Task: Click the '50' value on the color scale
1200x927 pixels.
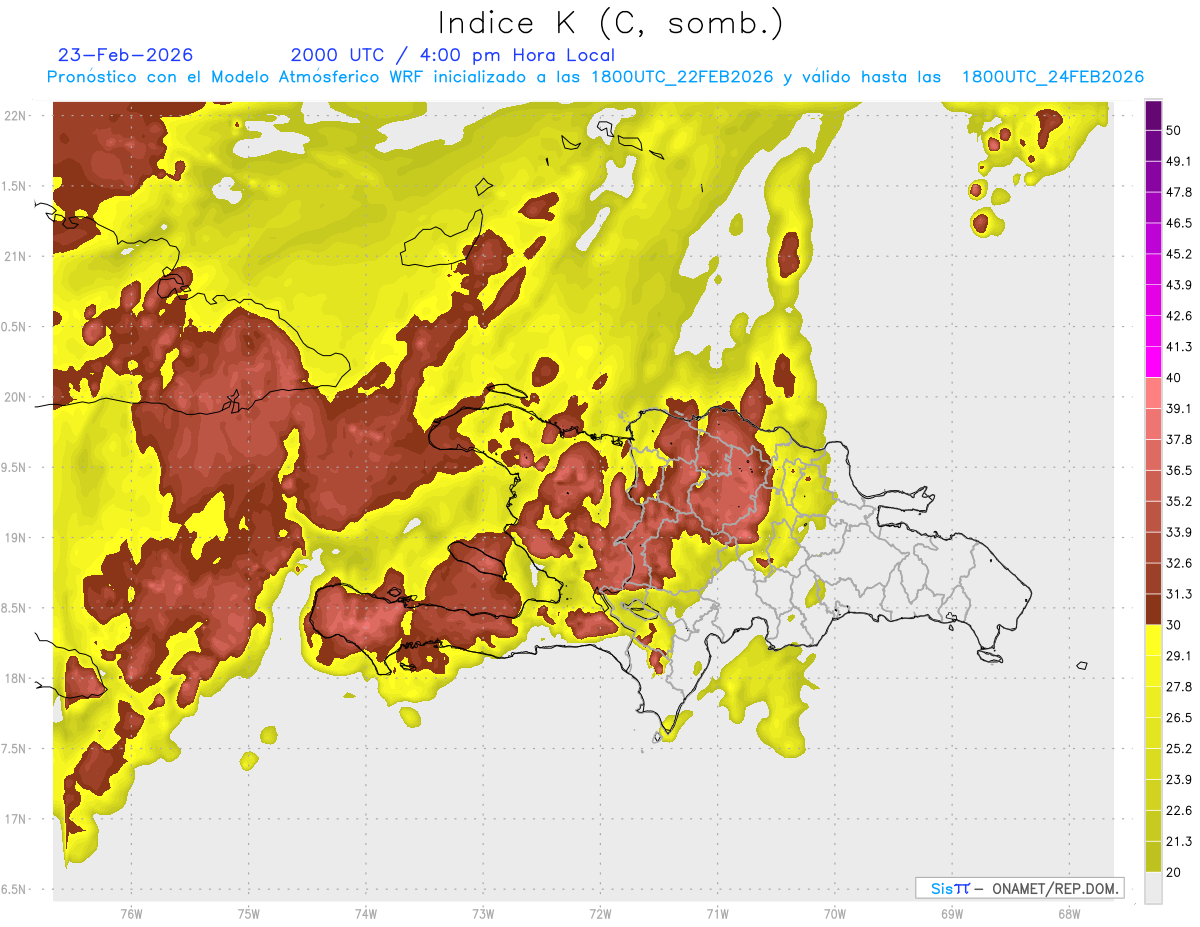Action: click(1174, 131)
